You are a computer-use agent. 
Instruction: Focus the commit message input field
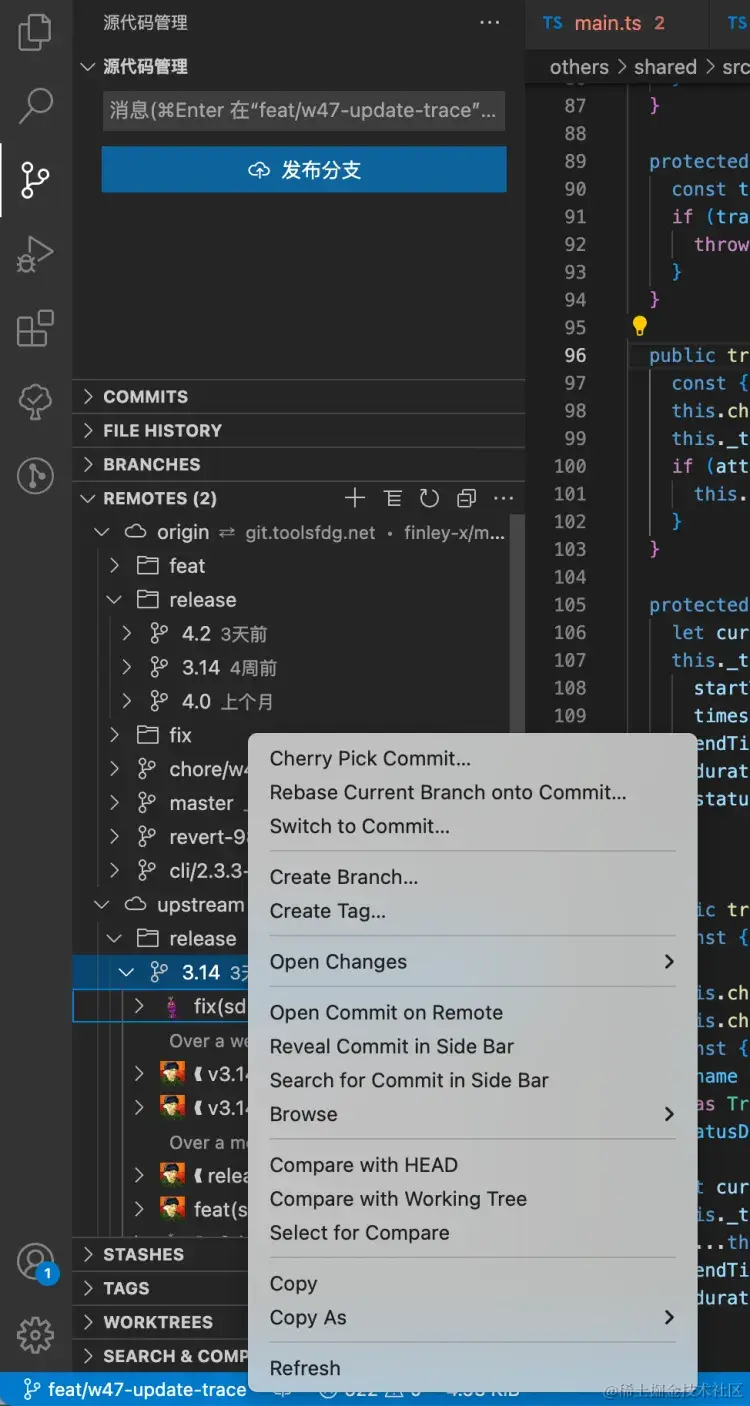pos(303,111)
